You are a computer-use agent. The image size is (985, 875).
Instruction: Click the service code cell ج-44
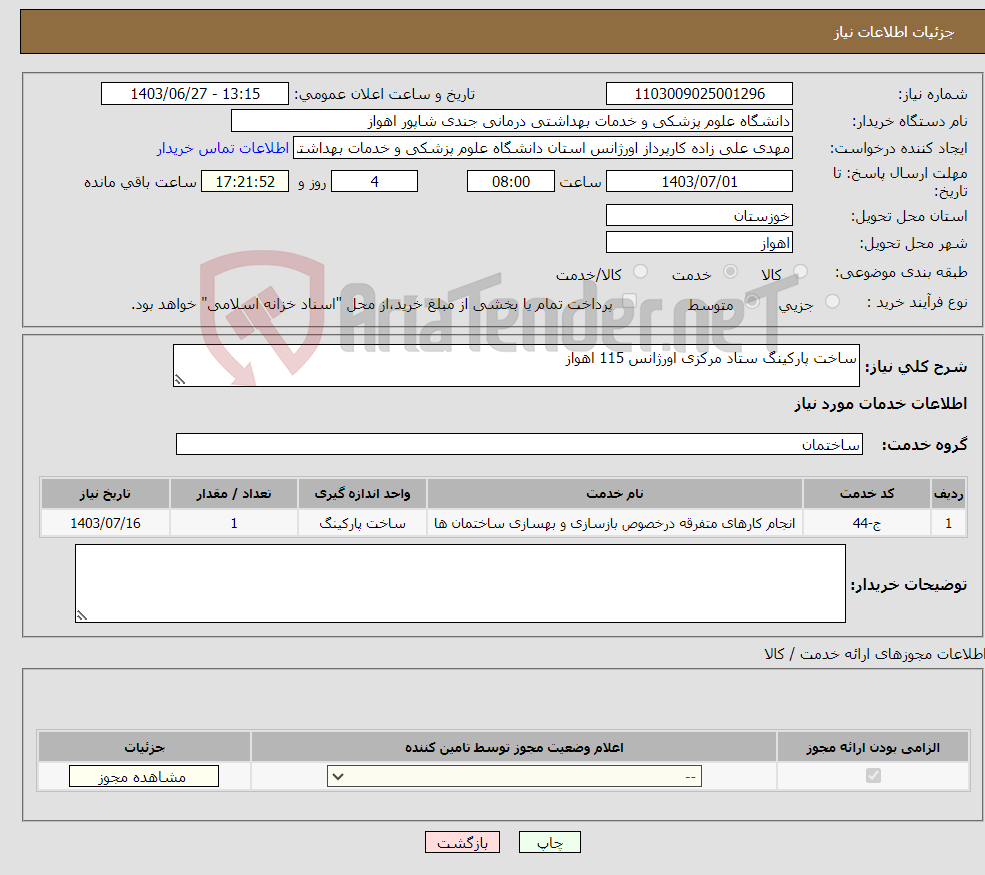866,523
